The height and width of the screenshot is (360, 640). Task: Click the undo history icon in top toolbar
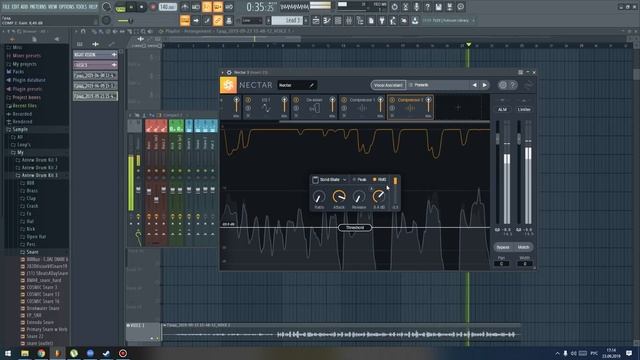coord(394,7)
